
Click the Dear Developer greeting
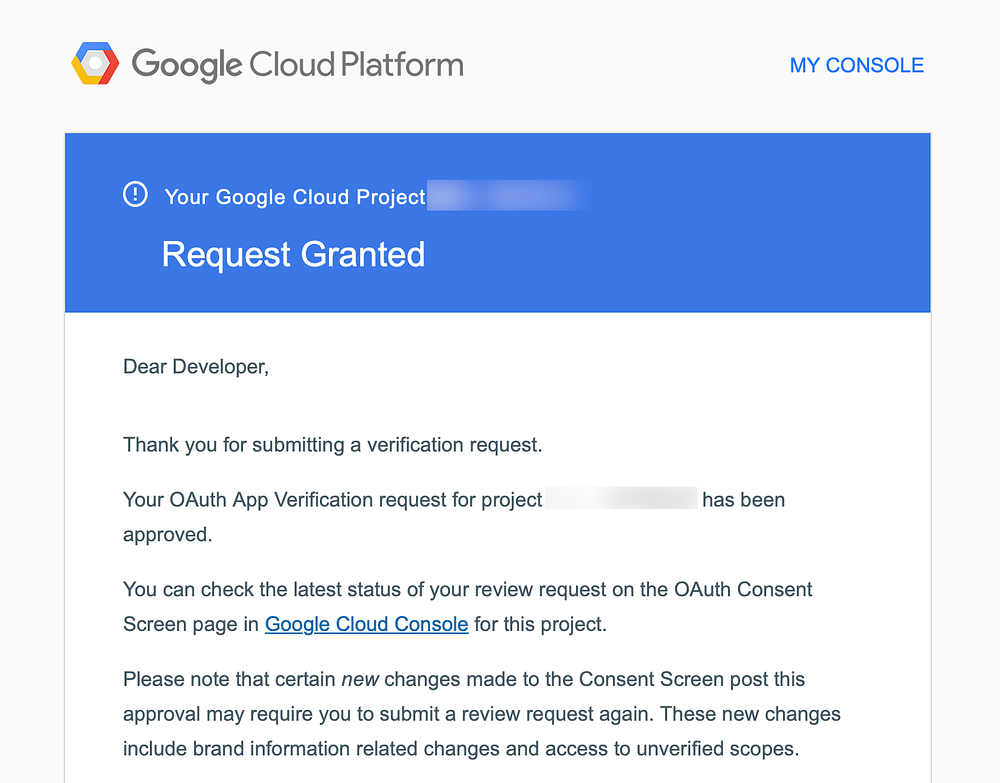pyautogui.click(x=196, y=367)
